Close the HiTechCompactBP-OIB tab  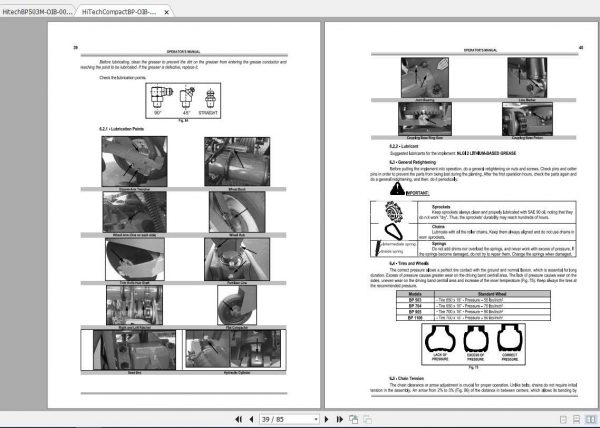166,12
